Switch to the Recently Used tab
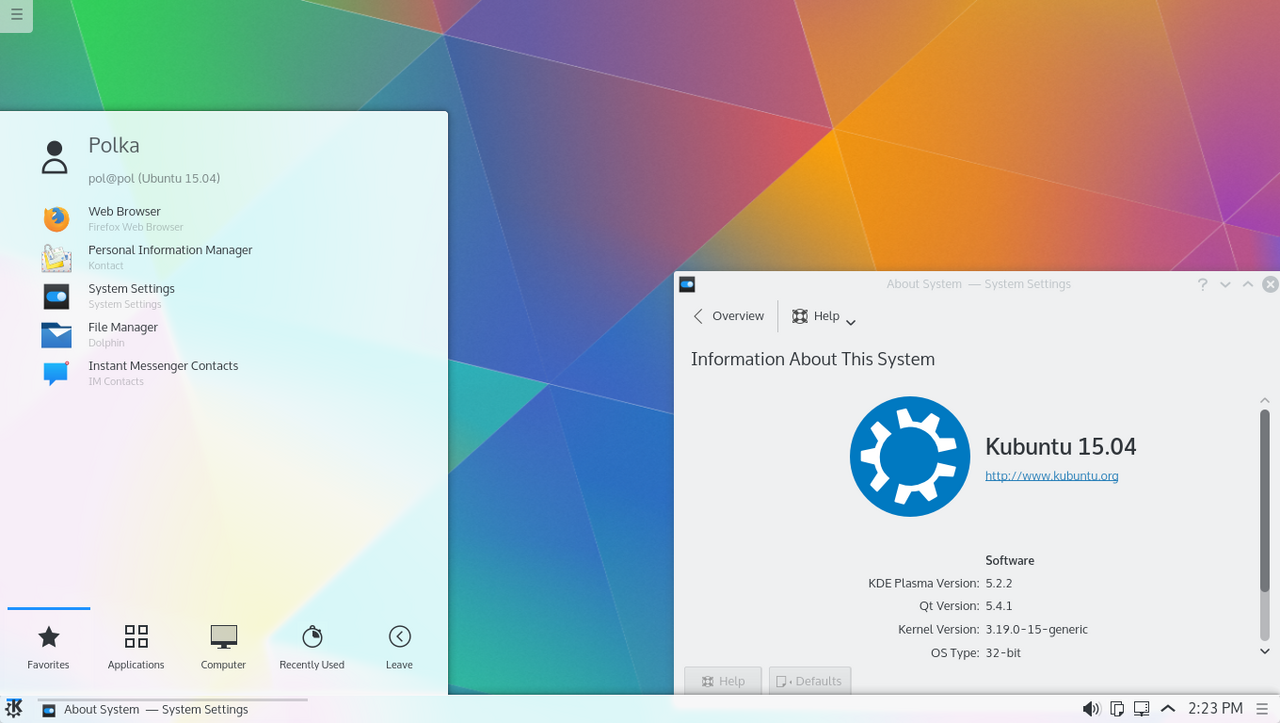This screenshot has width=1280, height=723. pyautogui.click(x=312, y=647)
